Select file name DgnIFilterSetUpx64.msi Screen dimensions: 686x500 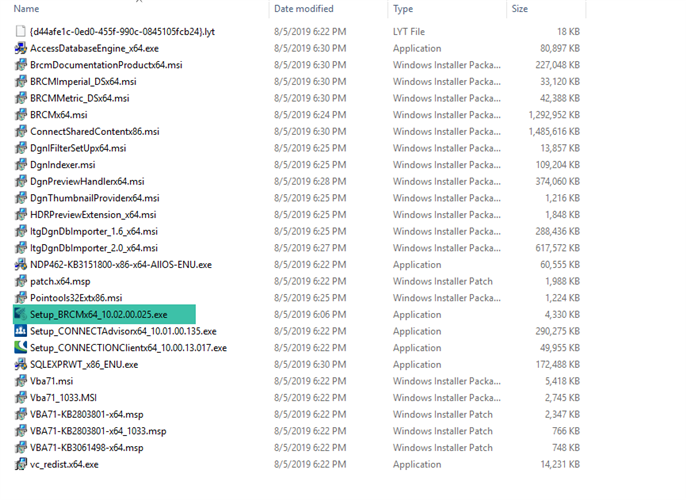point(78,148)
